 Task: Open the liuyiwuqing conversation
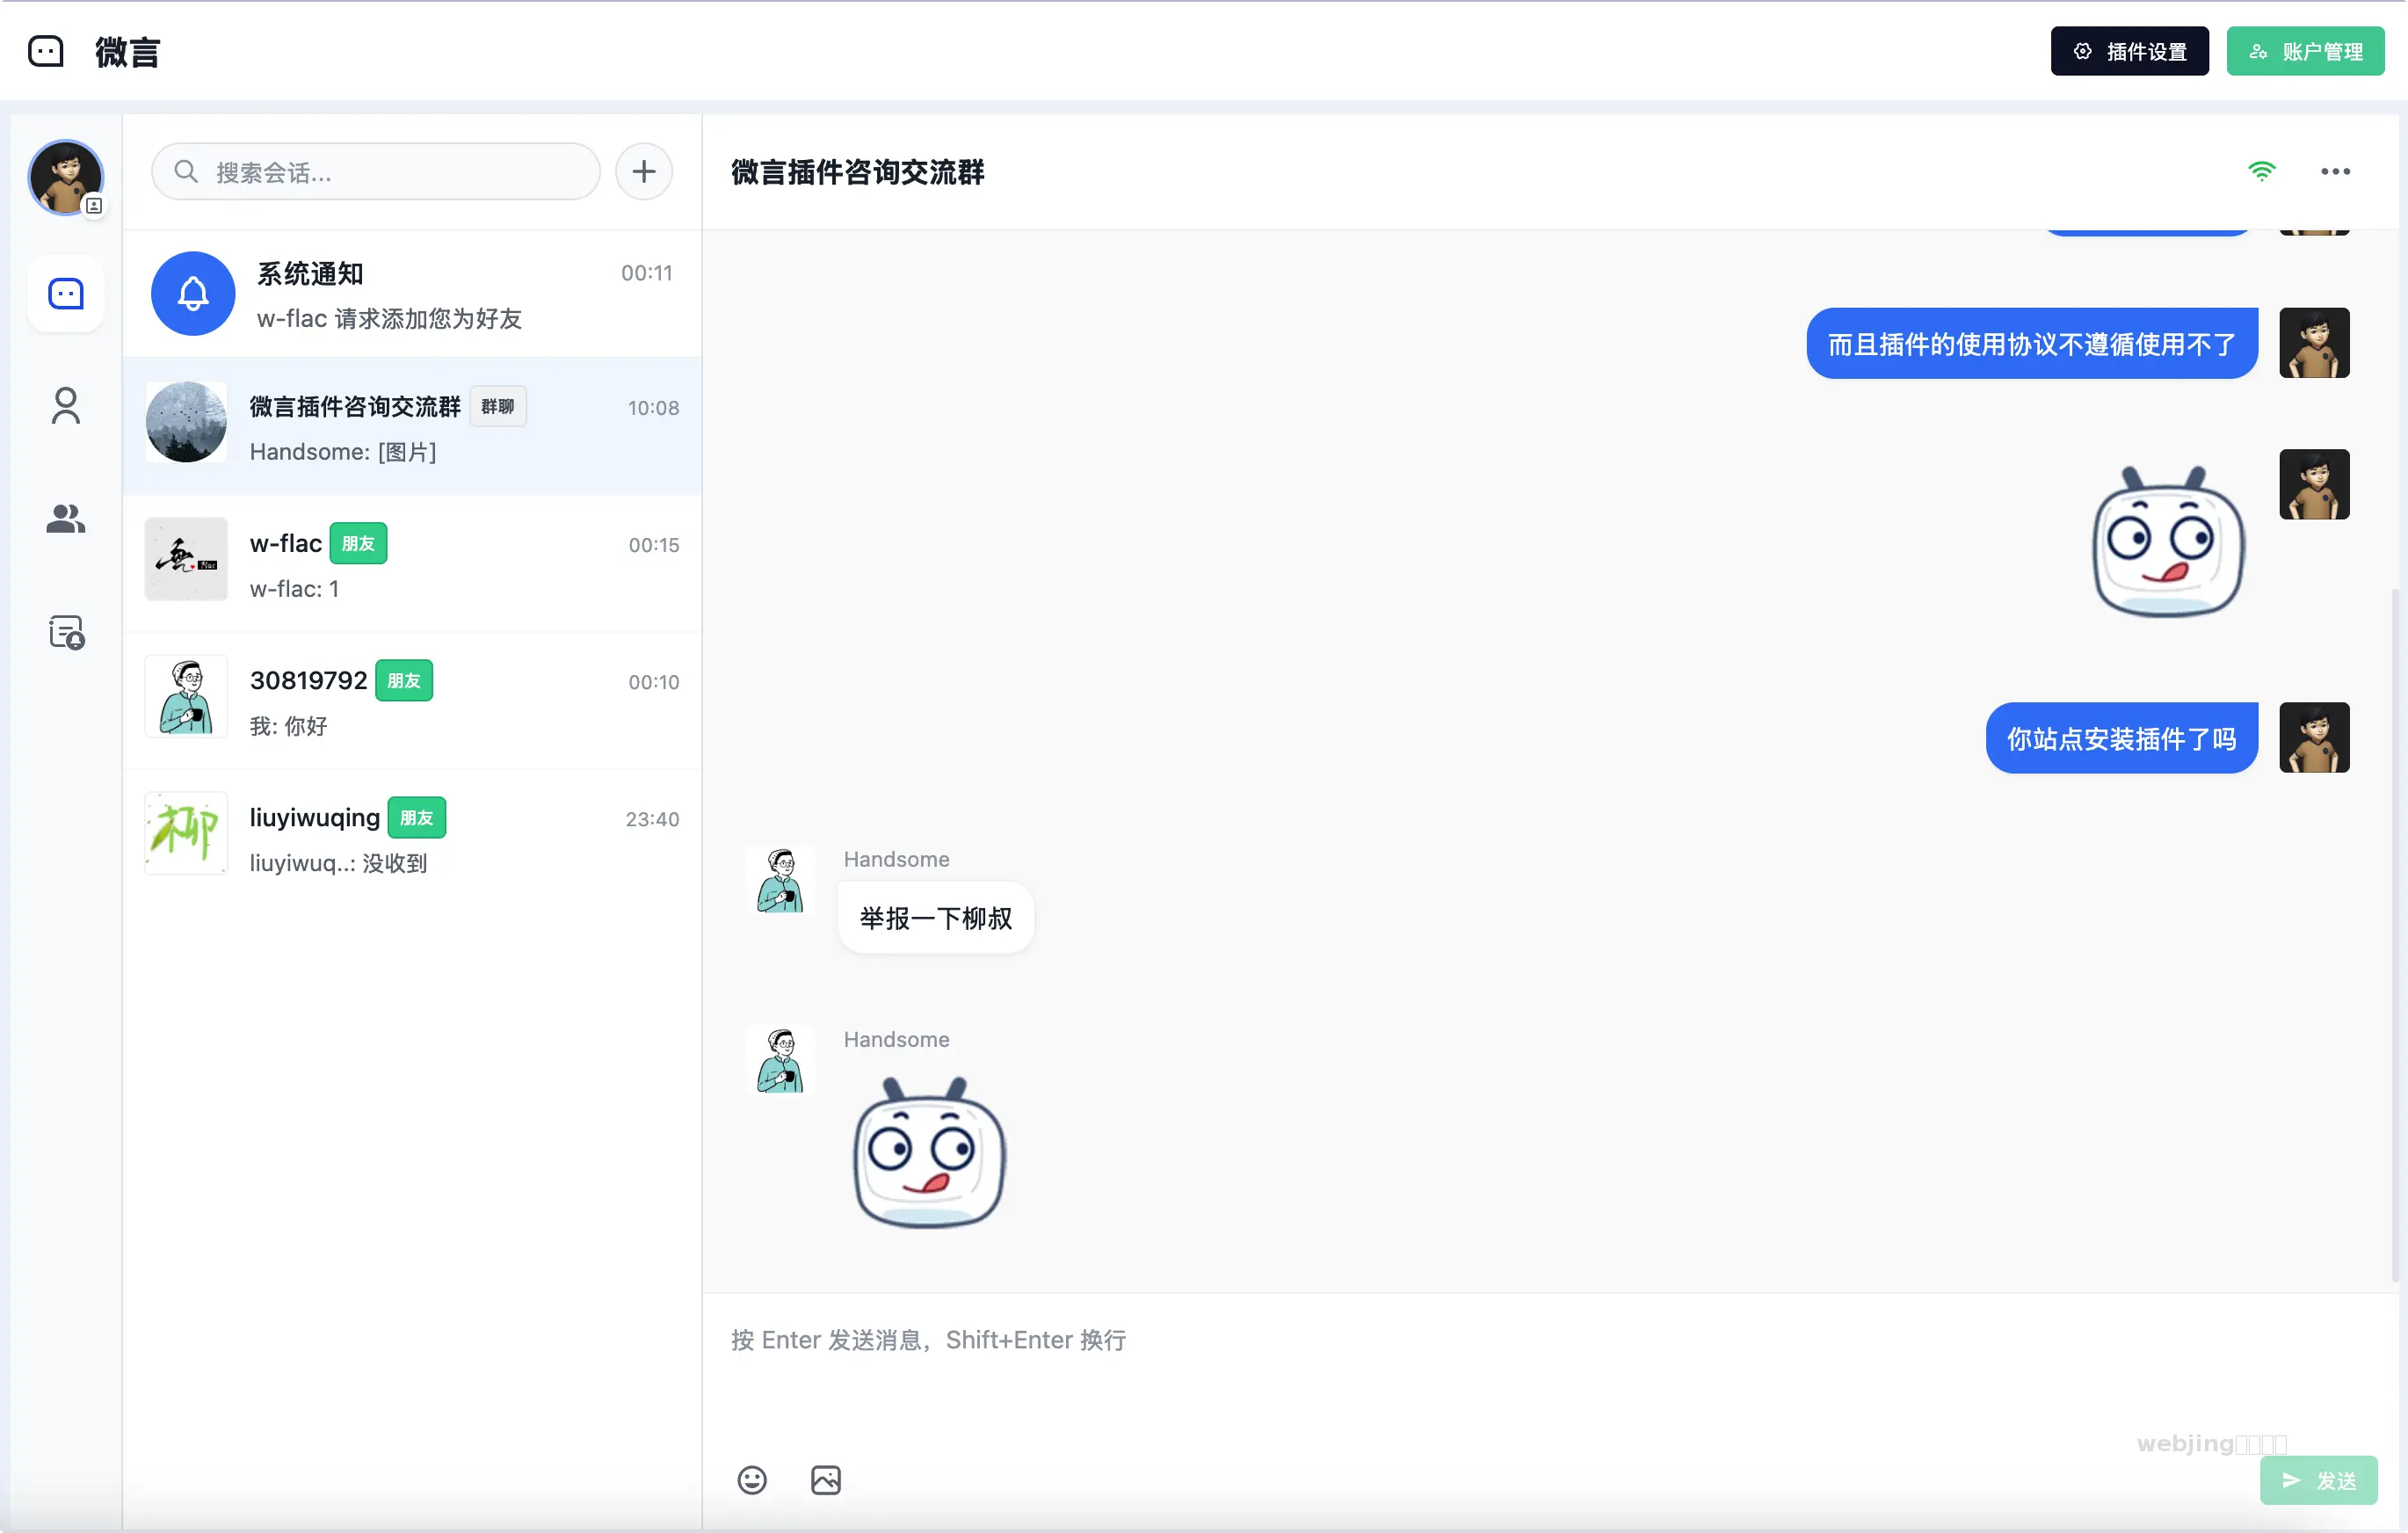point(412,838)
